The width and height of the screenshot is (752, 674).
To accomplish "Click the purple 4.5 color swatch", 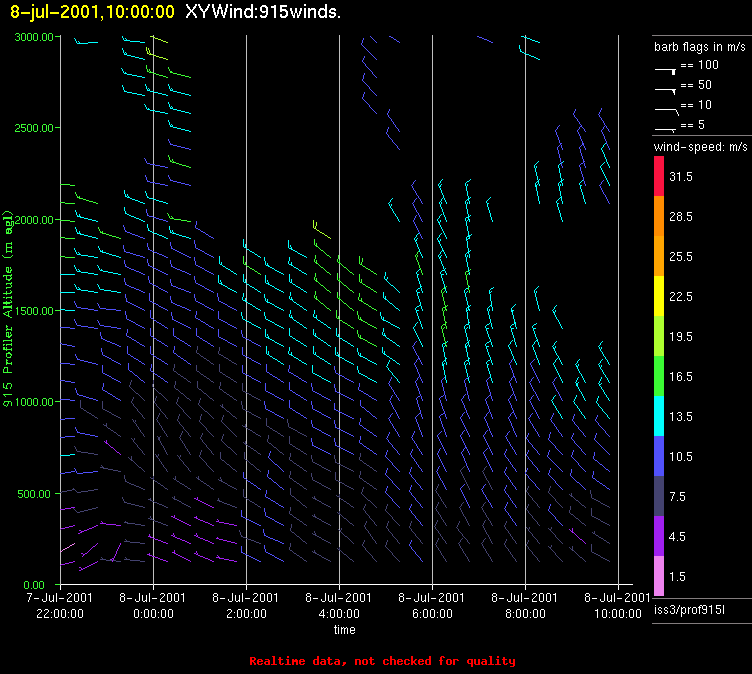I will click(x=659, y=536).
